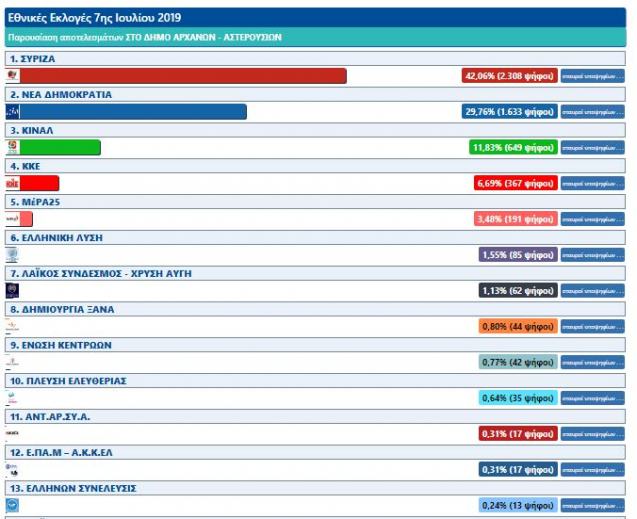Viewport: 637px width, 519px height.
Task: Click the '8. ΔΗΜΙΟΥΡΓΙΑ ΞΑΝΑ' row header
Action: 315,309
